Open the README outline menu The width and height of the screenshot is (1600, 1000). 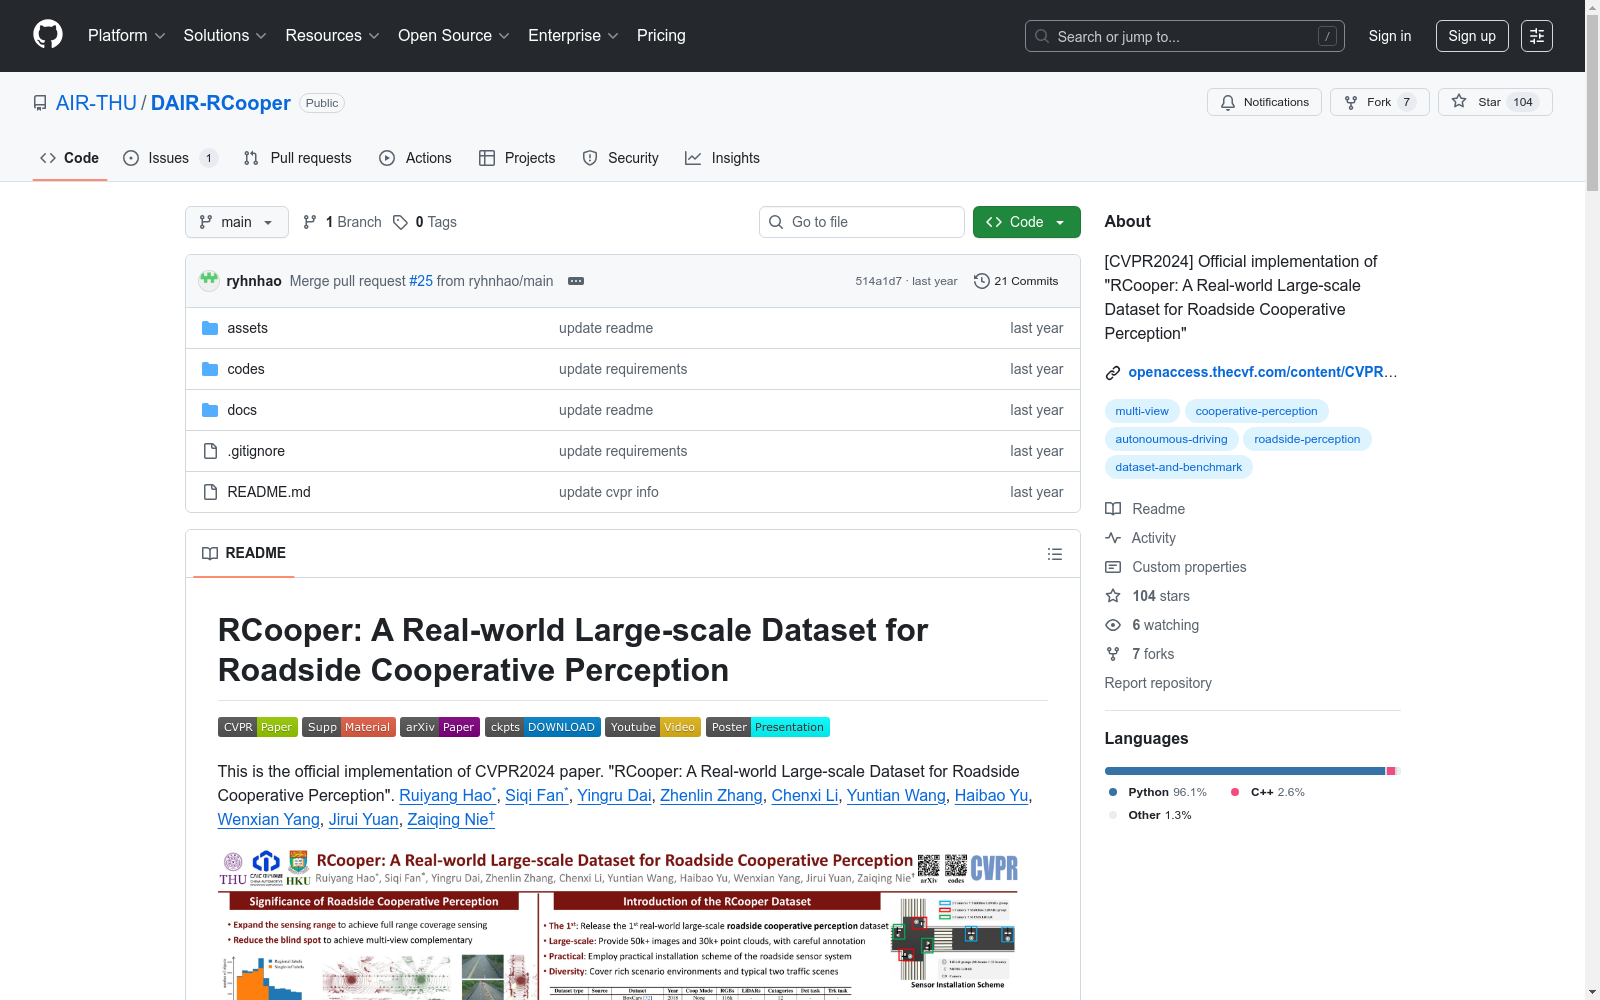point(1055,554)
